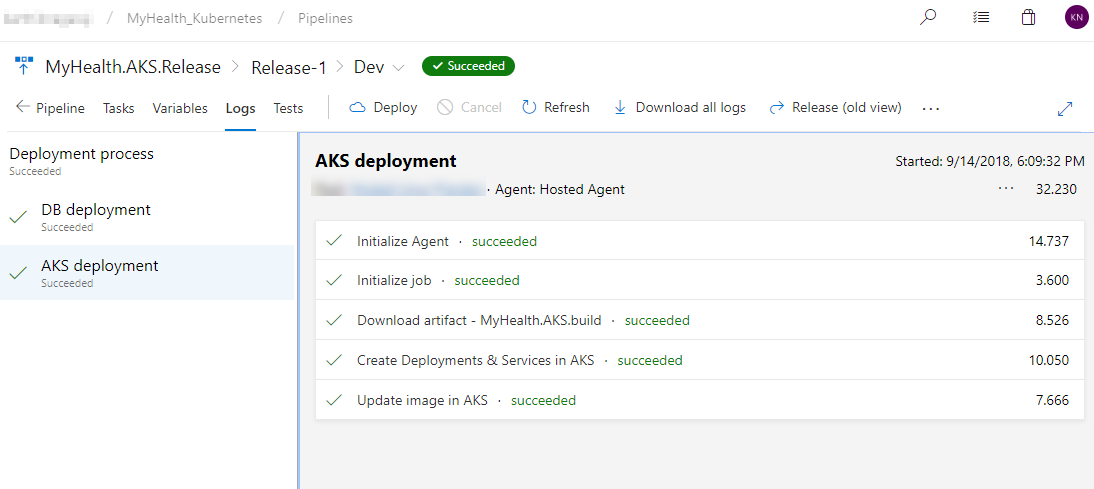Image resolution: width=1094 pixels, height=489 pixels.
Task: Open the work items list icon
Action: point(981,18)
